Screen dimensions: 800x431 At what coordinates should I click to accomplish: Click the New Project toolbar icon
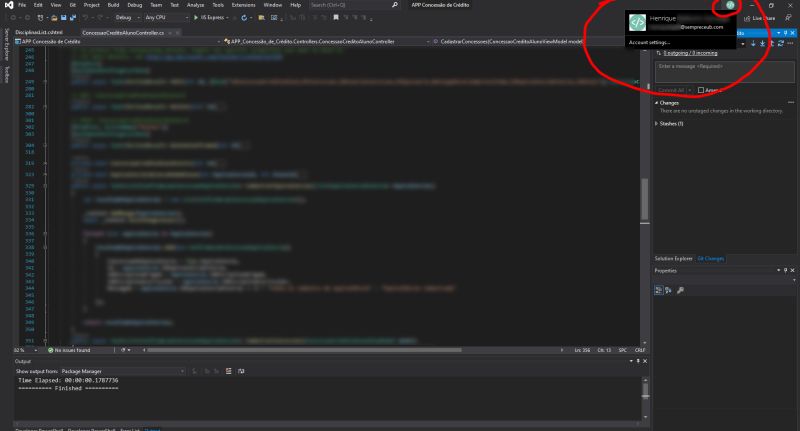pyautogui.click(x=40, y=17)
